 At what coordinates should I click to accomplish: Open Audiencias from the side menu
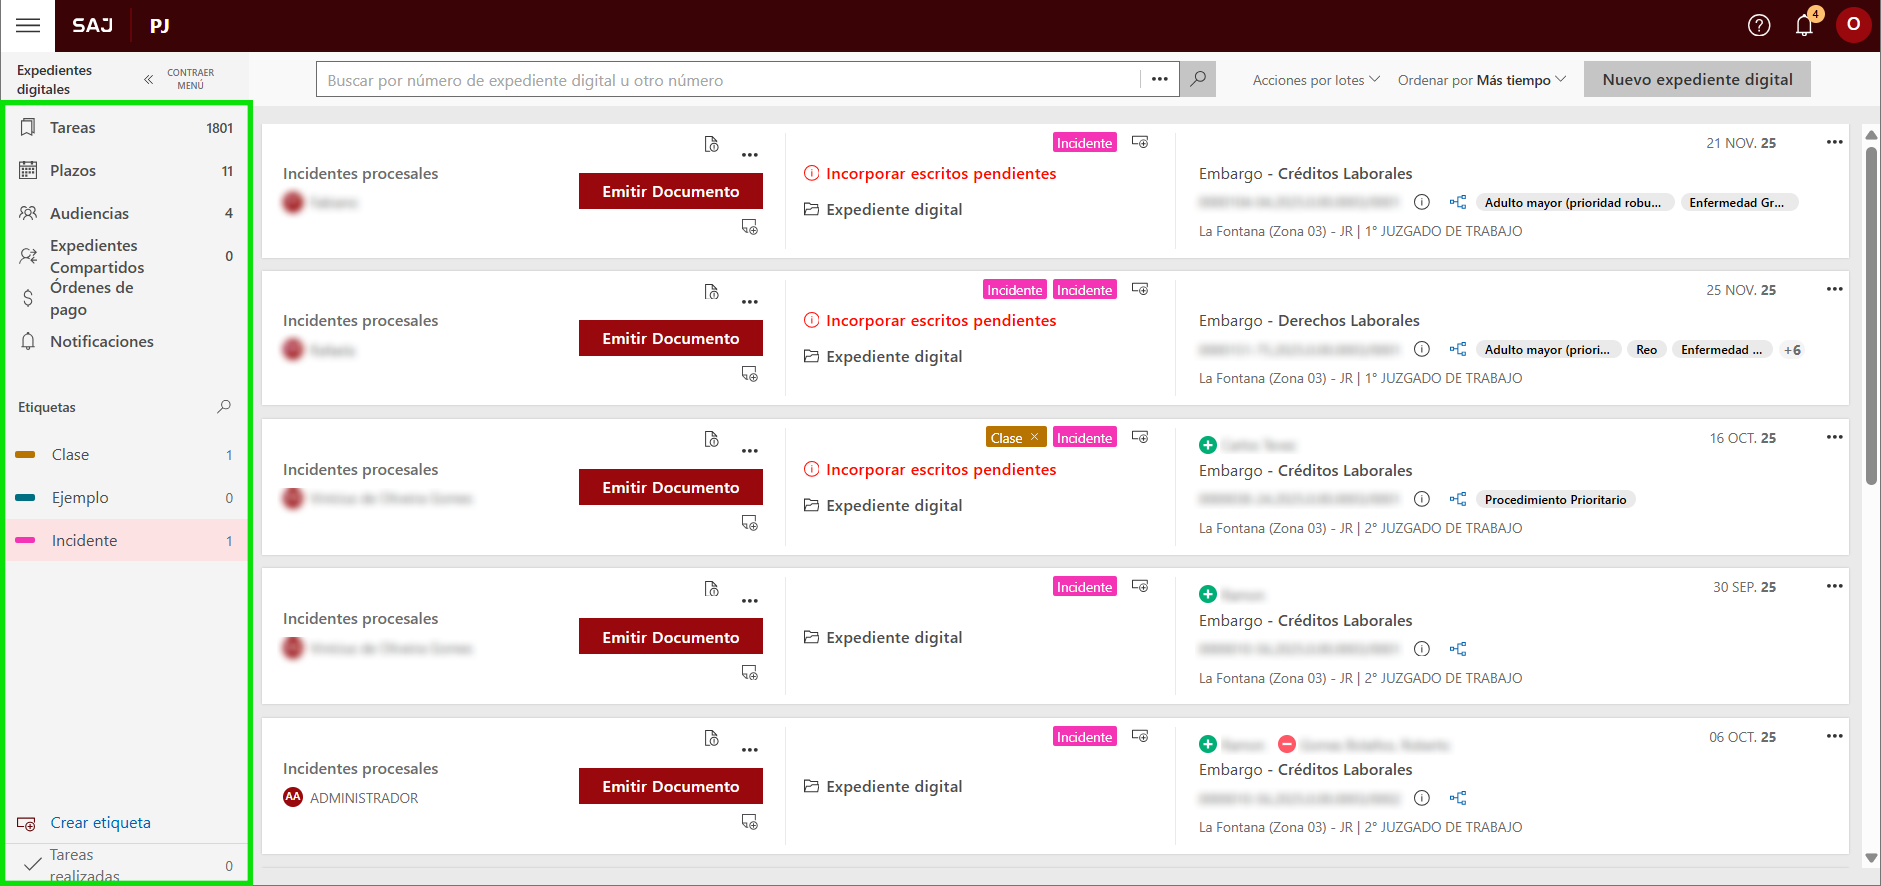point(89,213)
